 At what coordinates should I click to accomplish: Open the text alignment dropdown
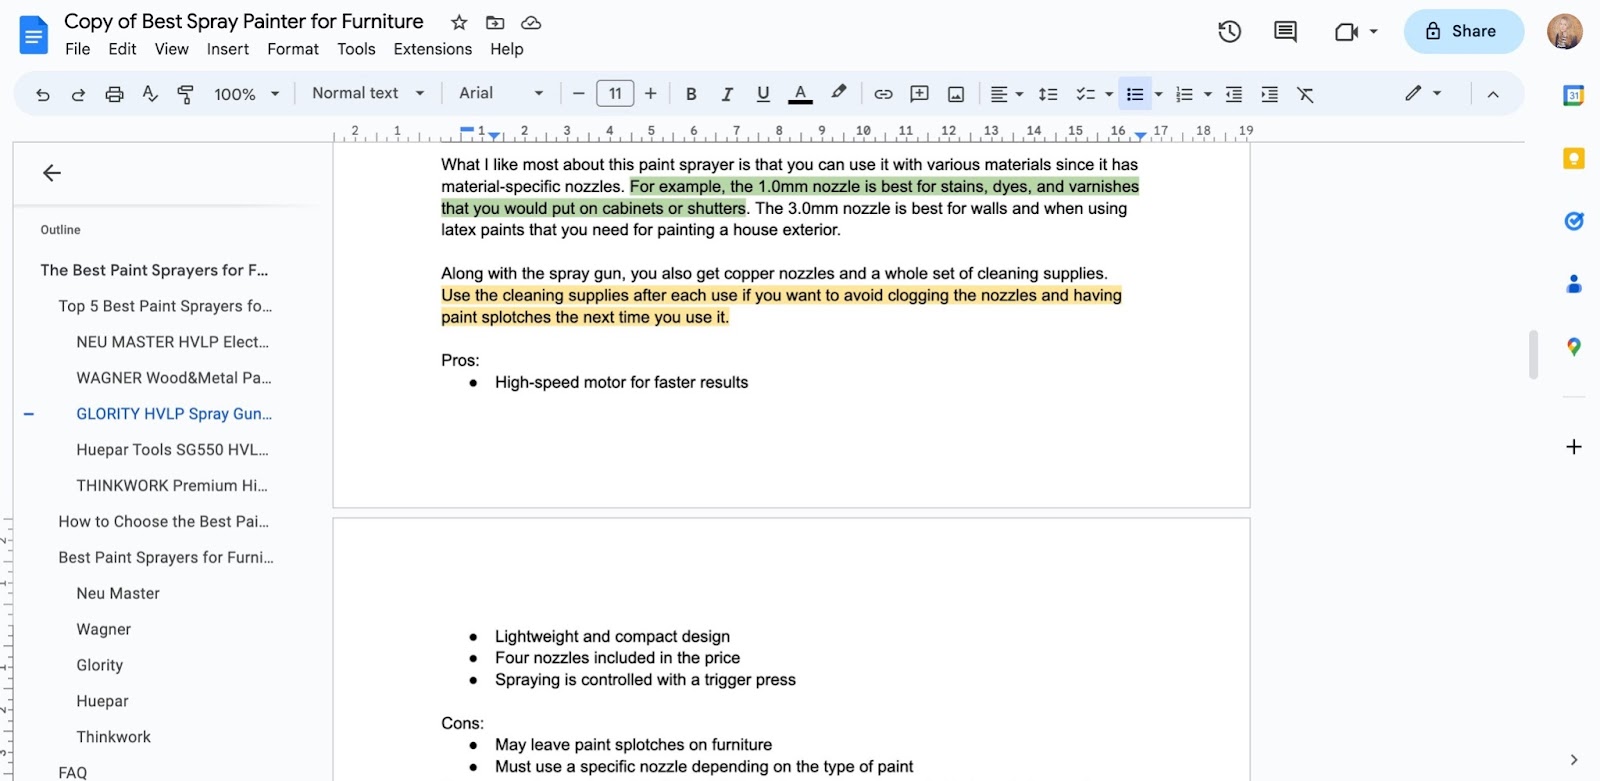pyautogui.click(x=1006, y=94)
